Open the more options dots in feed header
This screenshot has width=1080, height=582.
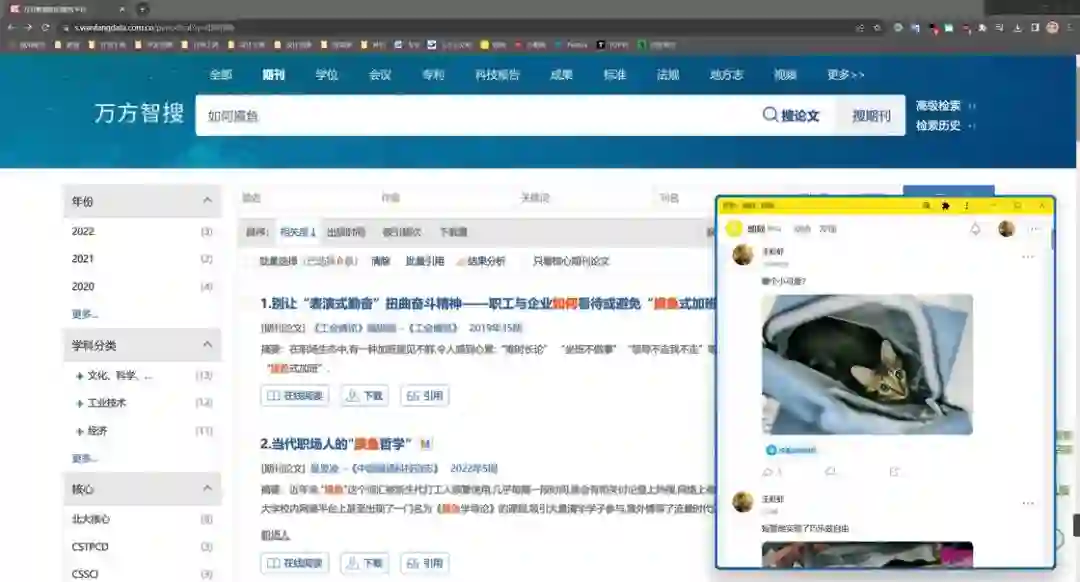pyautogui.click(x=1035, y=229)
